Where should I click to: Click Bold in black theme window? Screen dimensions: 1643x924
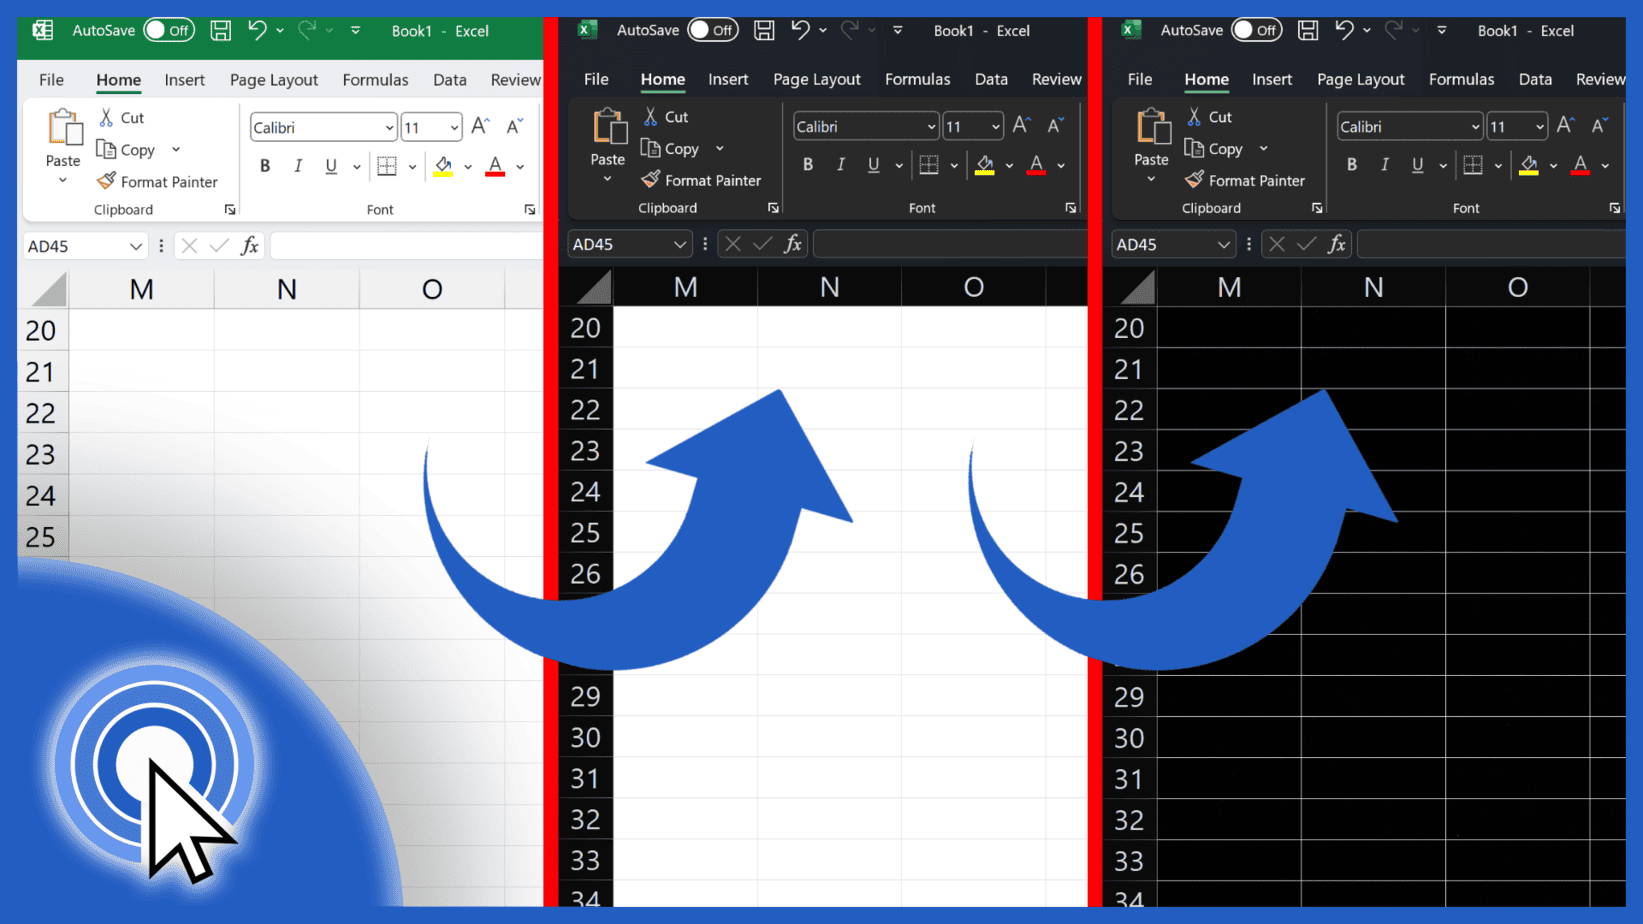coord(1352,165)
